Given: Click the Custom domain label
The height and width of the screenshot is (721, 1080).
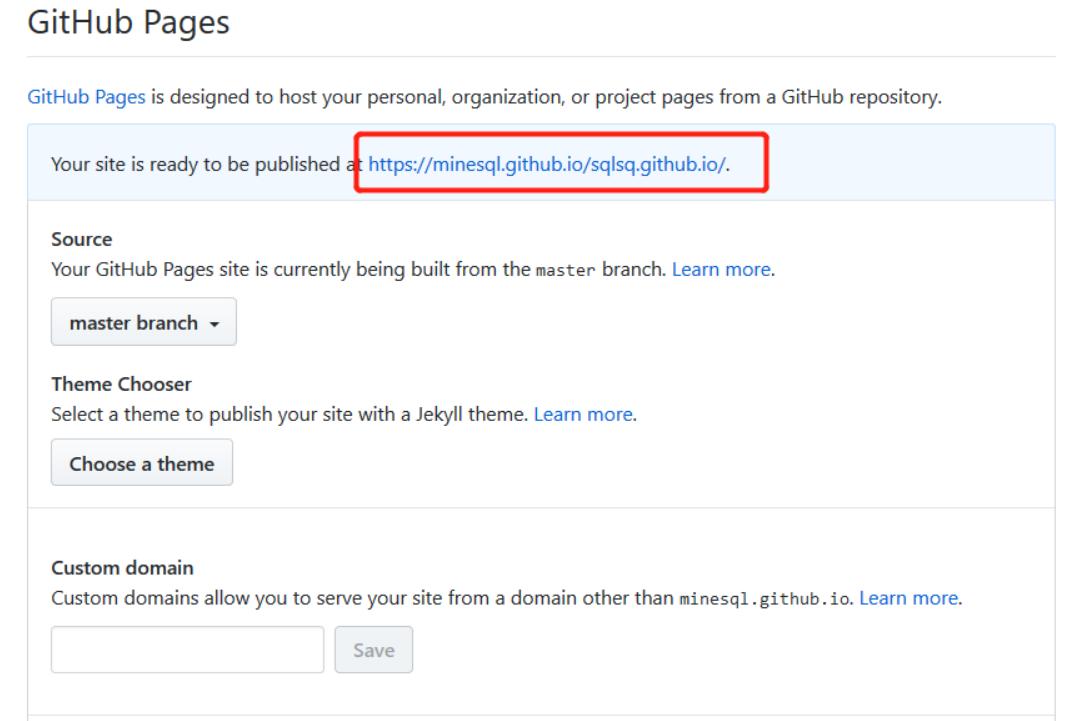Looking at the screenshot, I should click(122, 568).
